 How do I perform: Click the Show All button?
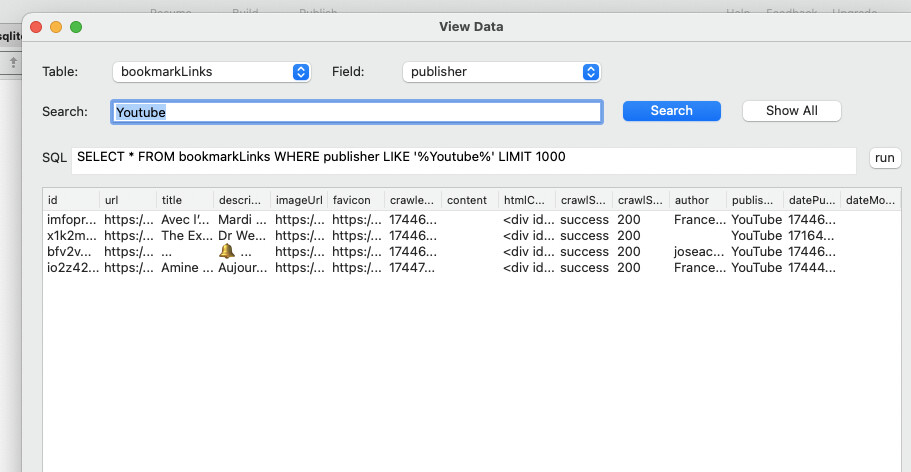point(791,111)
